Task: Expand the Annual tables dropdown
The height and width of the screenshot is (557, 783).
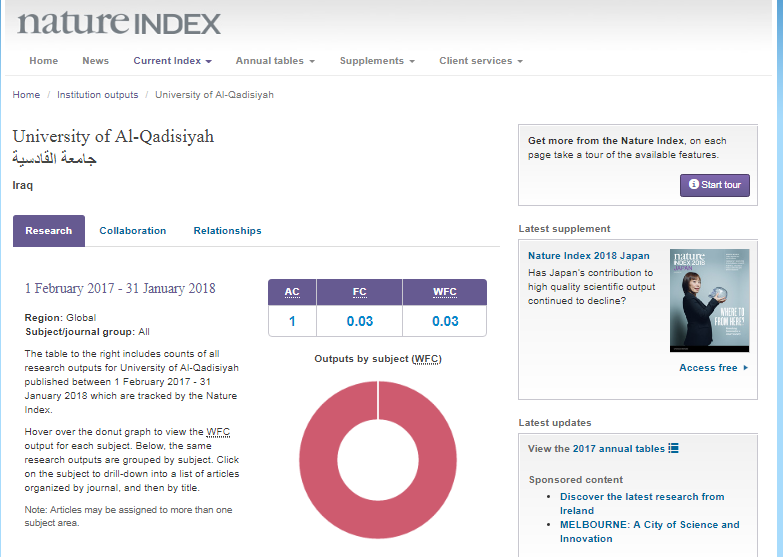Action: (275, 61)
